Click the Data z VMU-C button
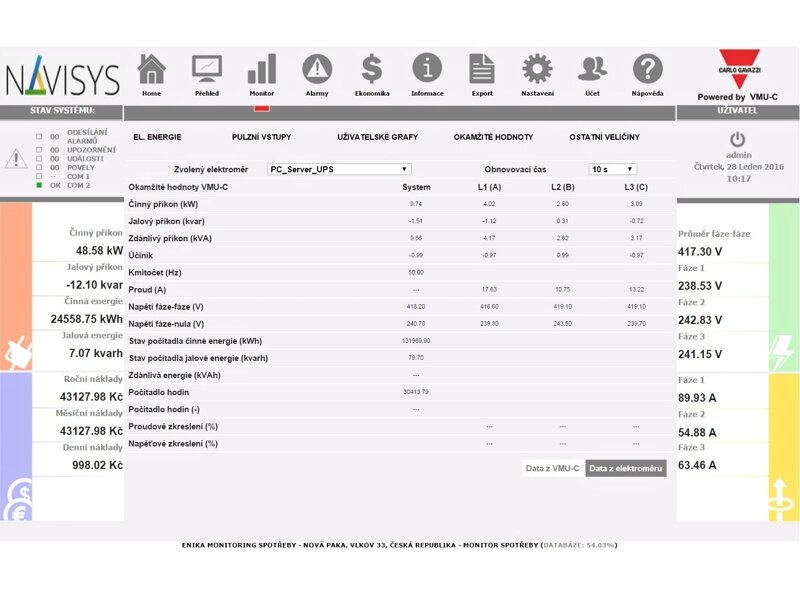 (552, 468)
